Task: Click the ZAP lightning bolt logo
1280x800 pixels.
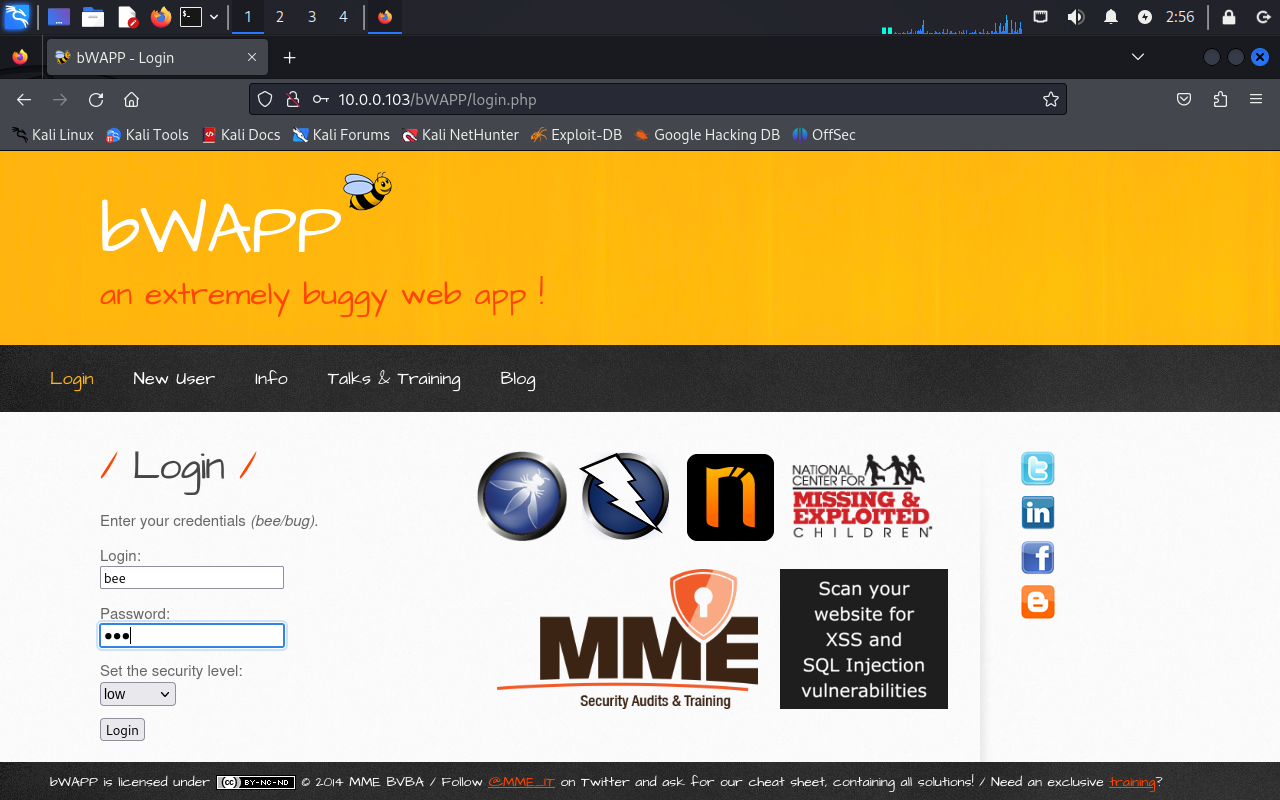Action: tap(625, 496)
